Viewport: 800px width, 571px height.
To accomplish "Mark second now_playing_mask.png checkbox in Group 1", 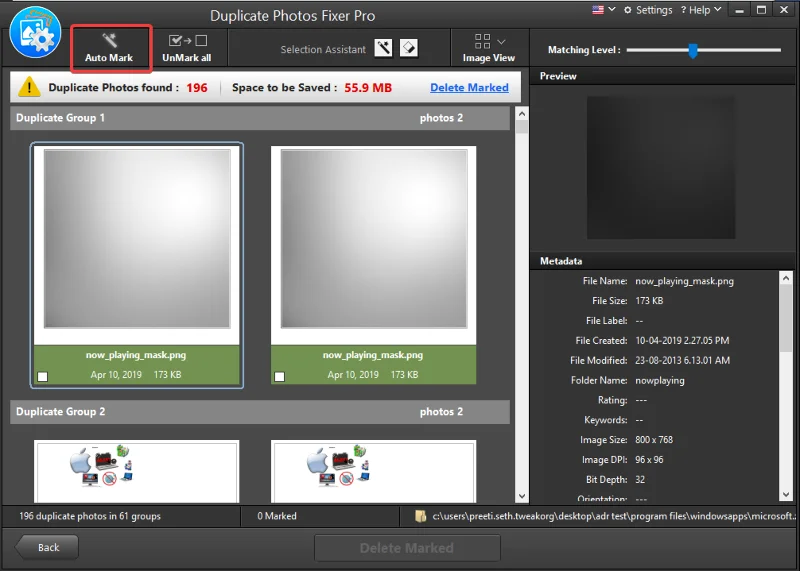I will click(280, 377).
